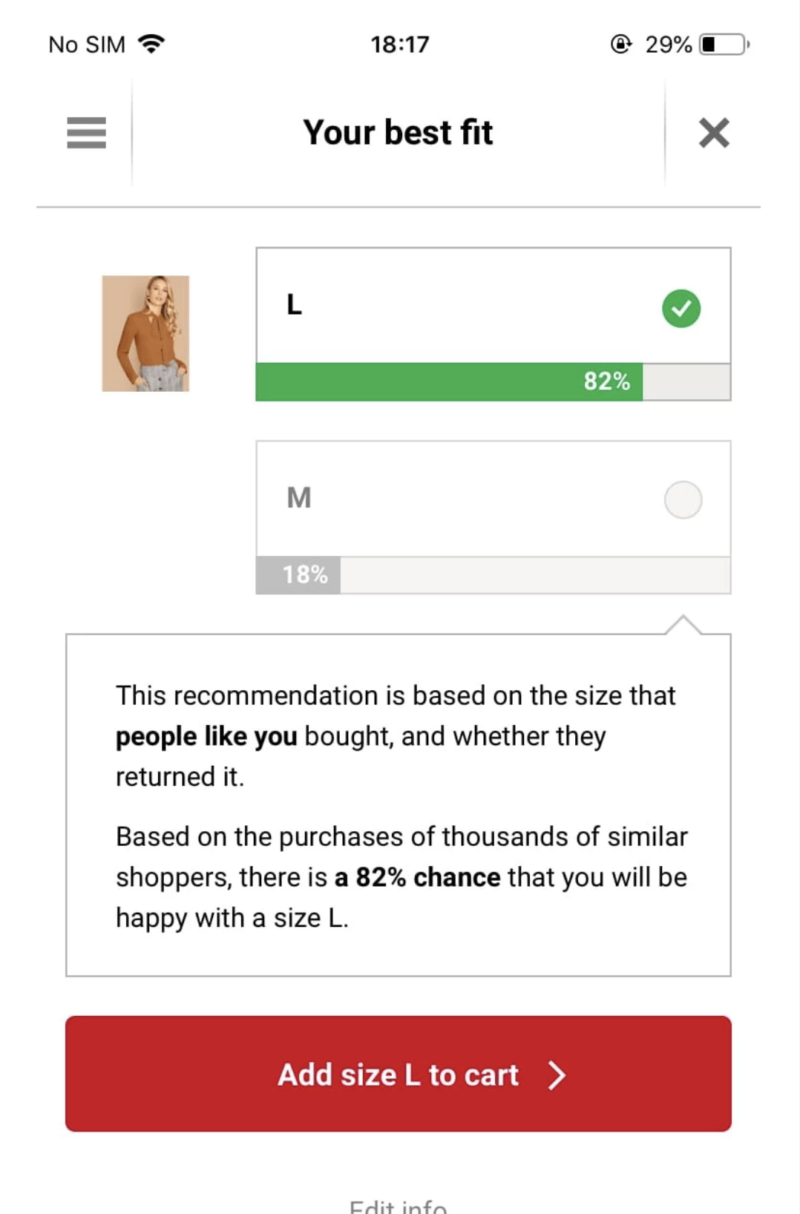
Task: Toggle the M size selection circle
Action: (683, 499)
